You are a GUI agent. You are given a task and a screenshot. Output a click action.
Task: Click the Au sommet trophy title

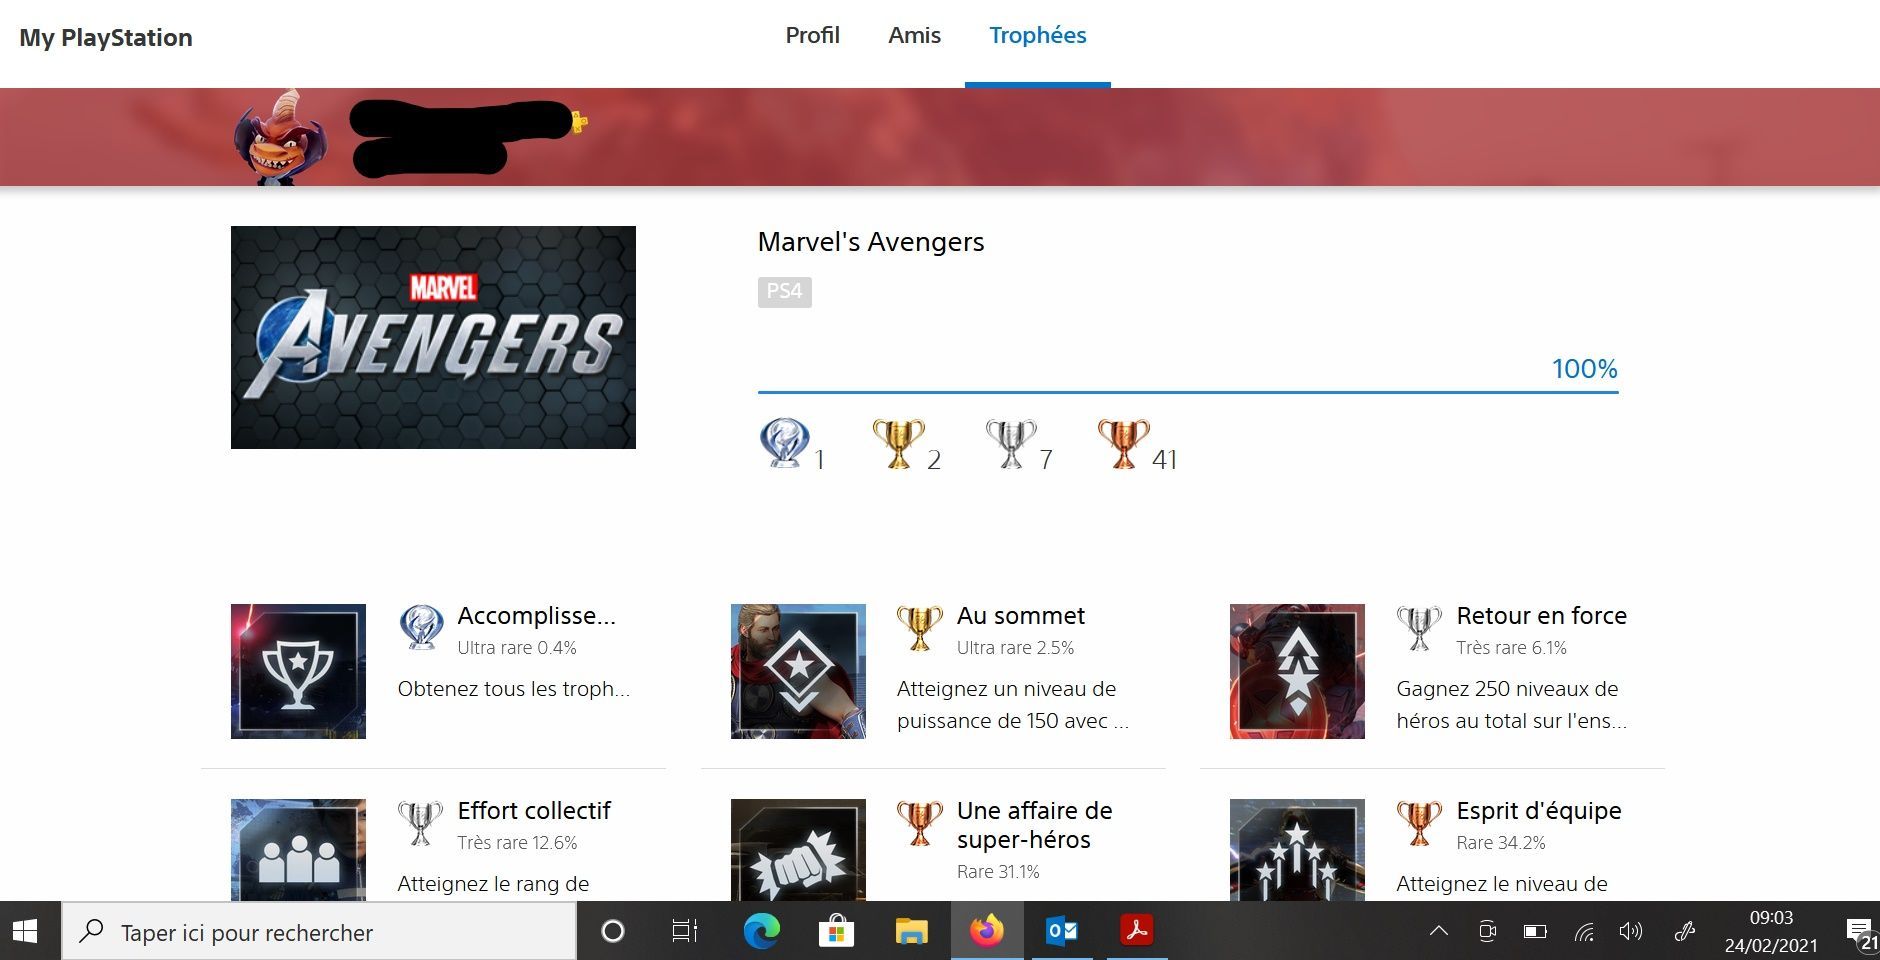coord(1020,616)
